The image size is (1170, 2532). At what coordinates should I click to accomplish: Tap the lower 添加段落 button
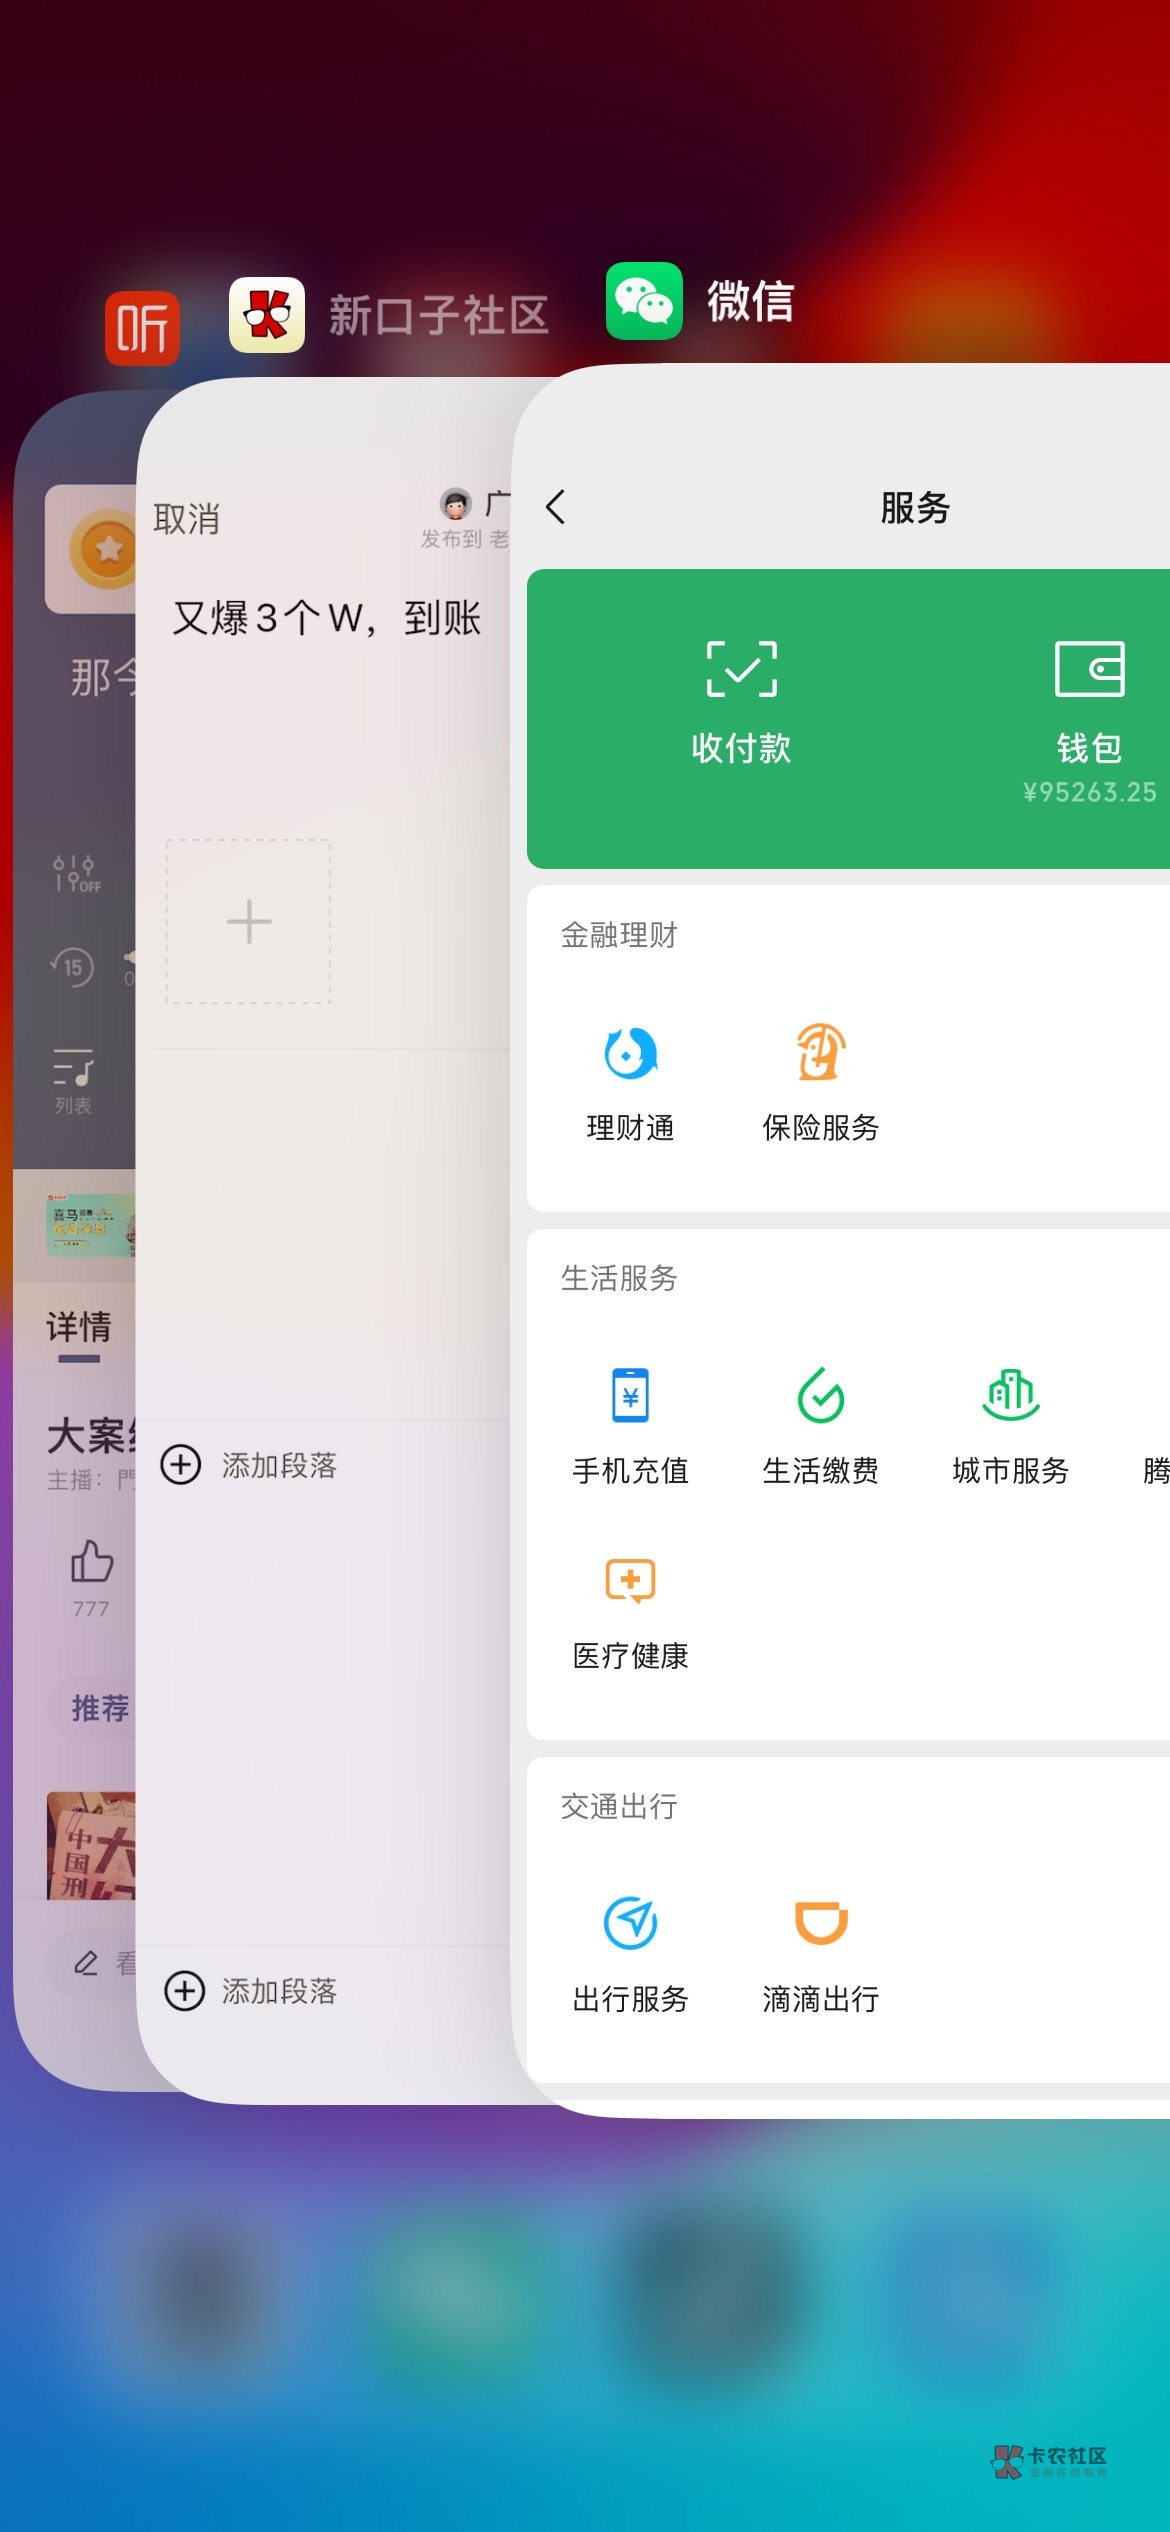pyautogui.click(x=250, y=1991)
